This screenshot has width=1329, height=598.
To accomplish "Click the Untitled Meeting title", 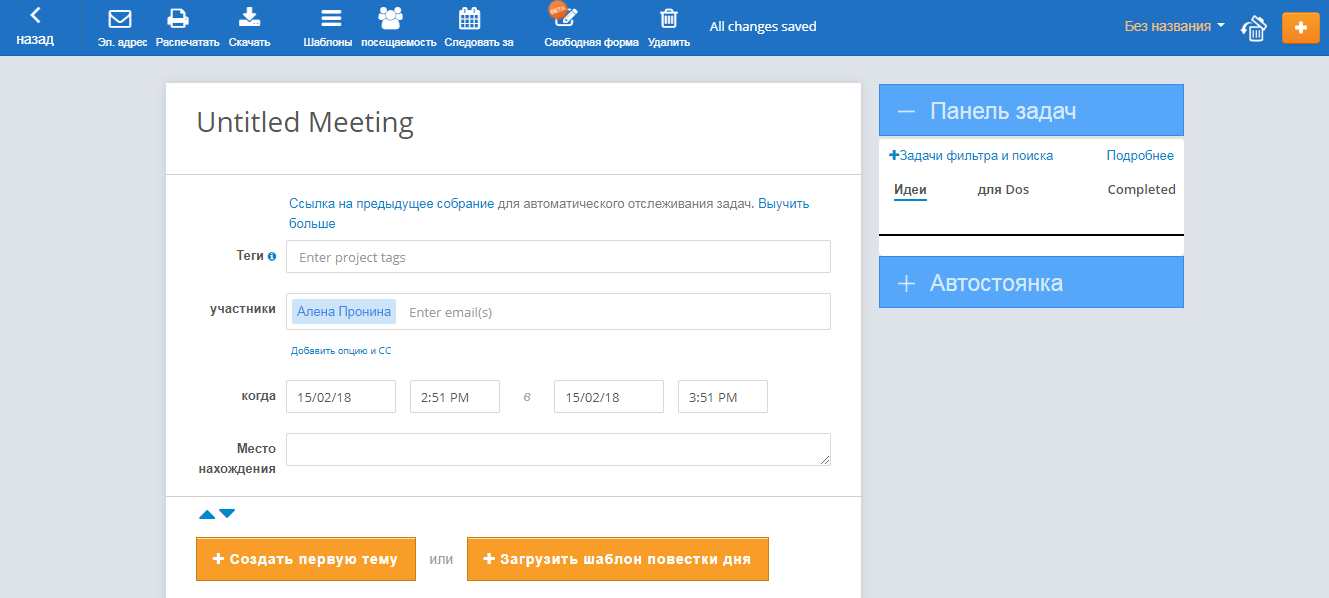I will 305,122.
